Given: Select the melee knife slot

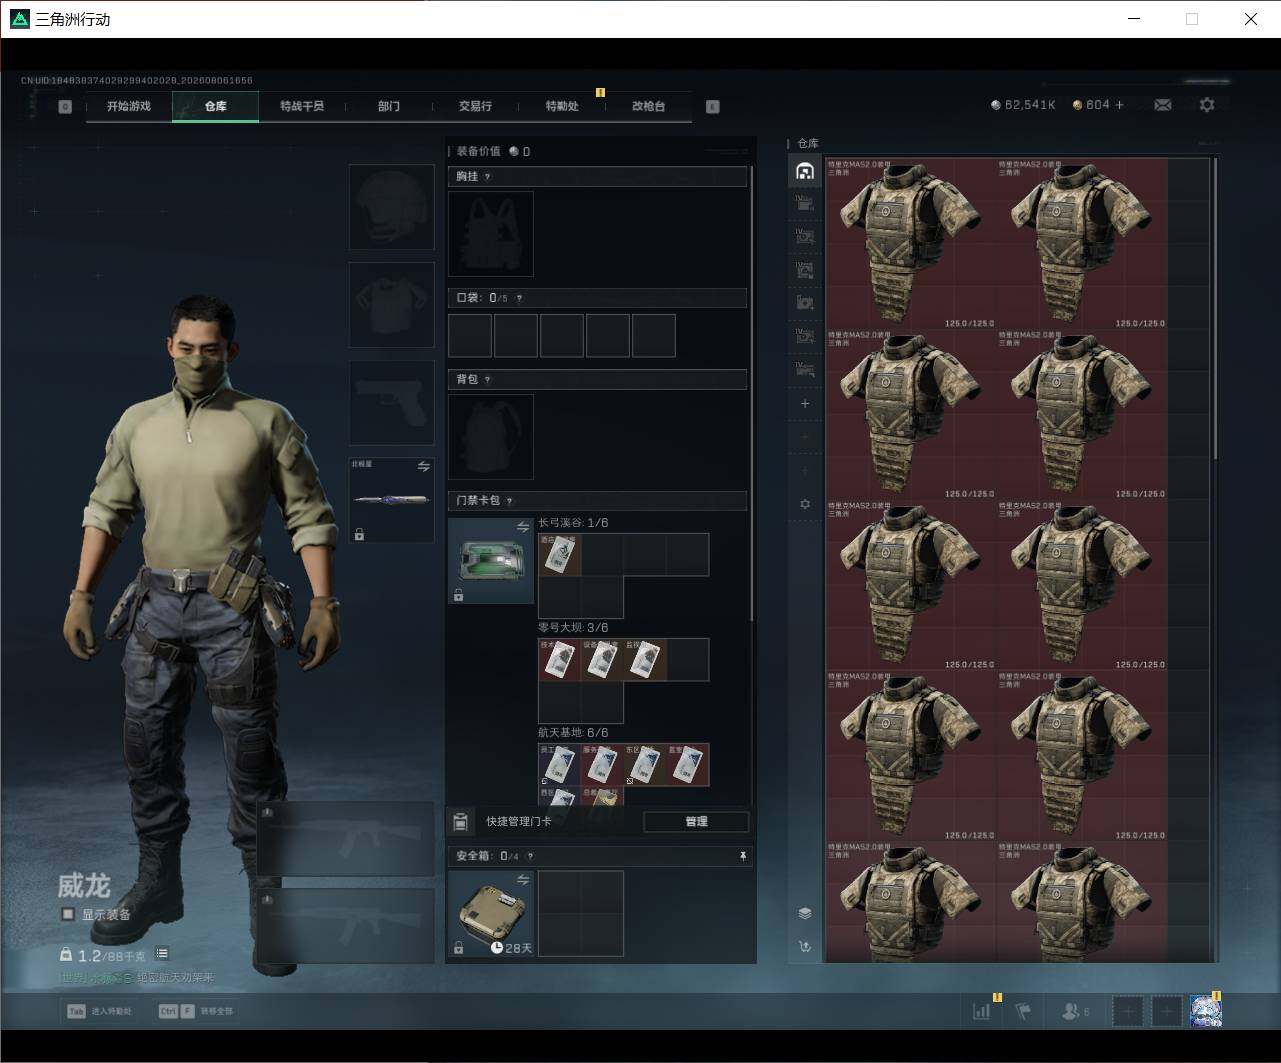Looking at the screenshot, I should click(x=392, y=500).
